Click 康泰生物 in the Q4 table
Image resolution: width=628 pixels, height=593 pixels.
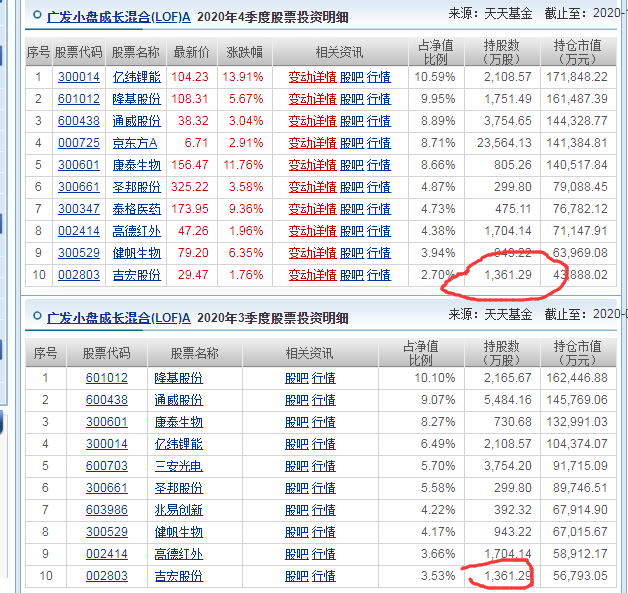click(137, 165)
